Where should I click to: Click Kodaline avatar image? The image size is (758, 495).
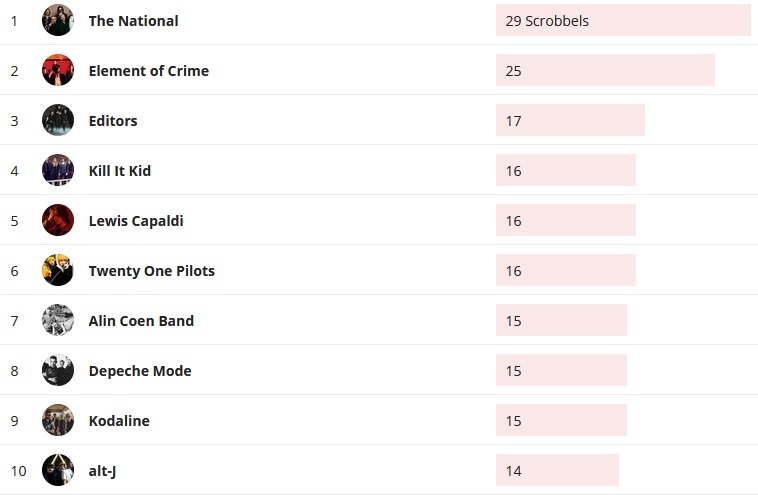click(x=58, y=420)
